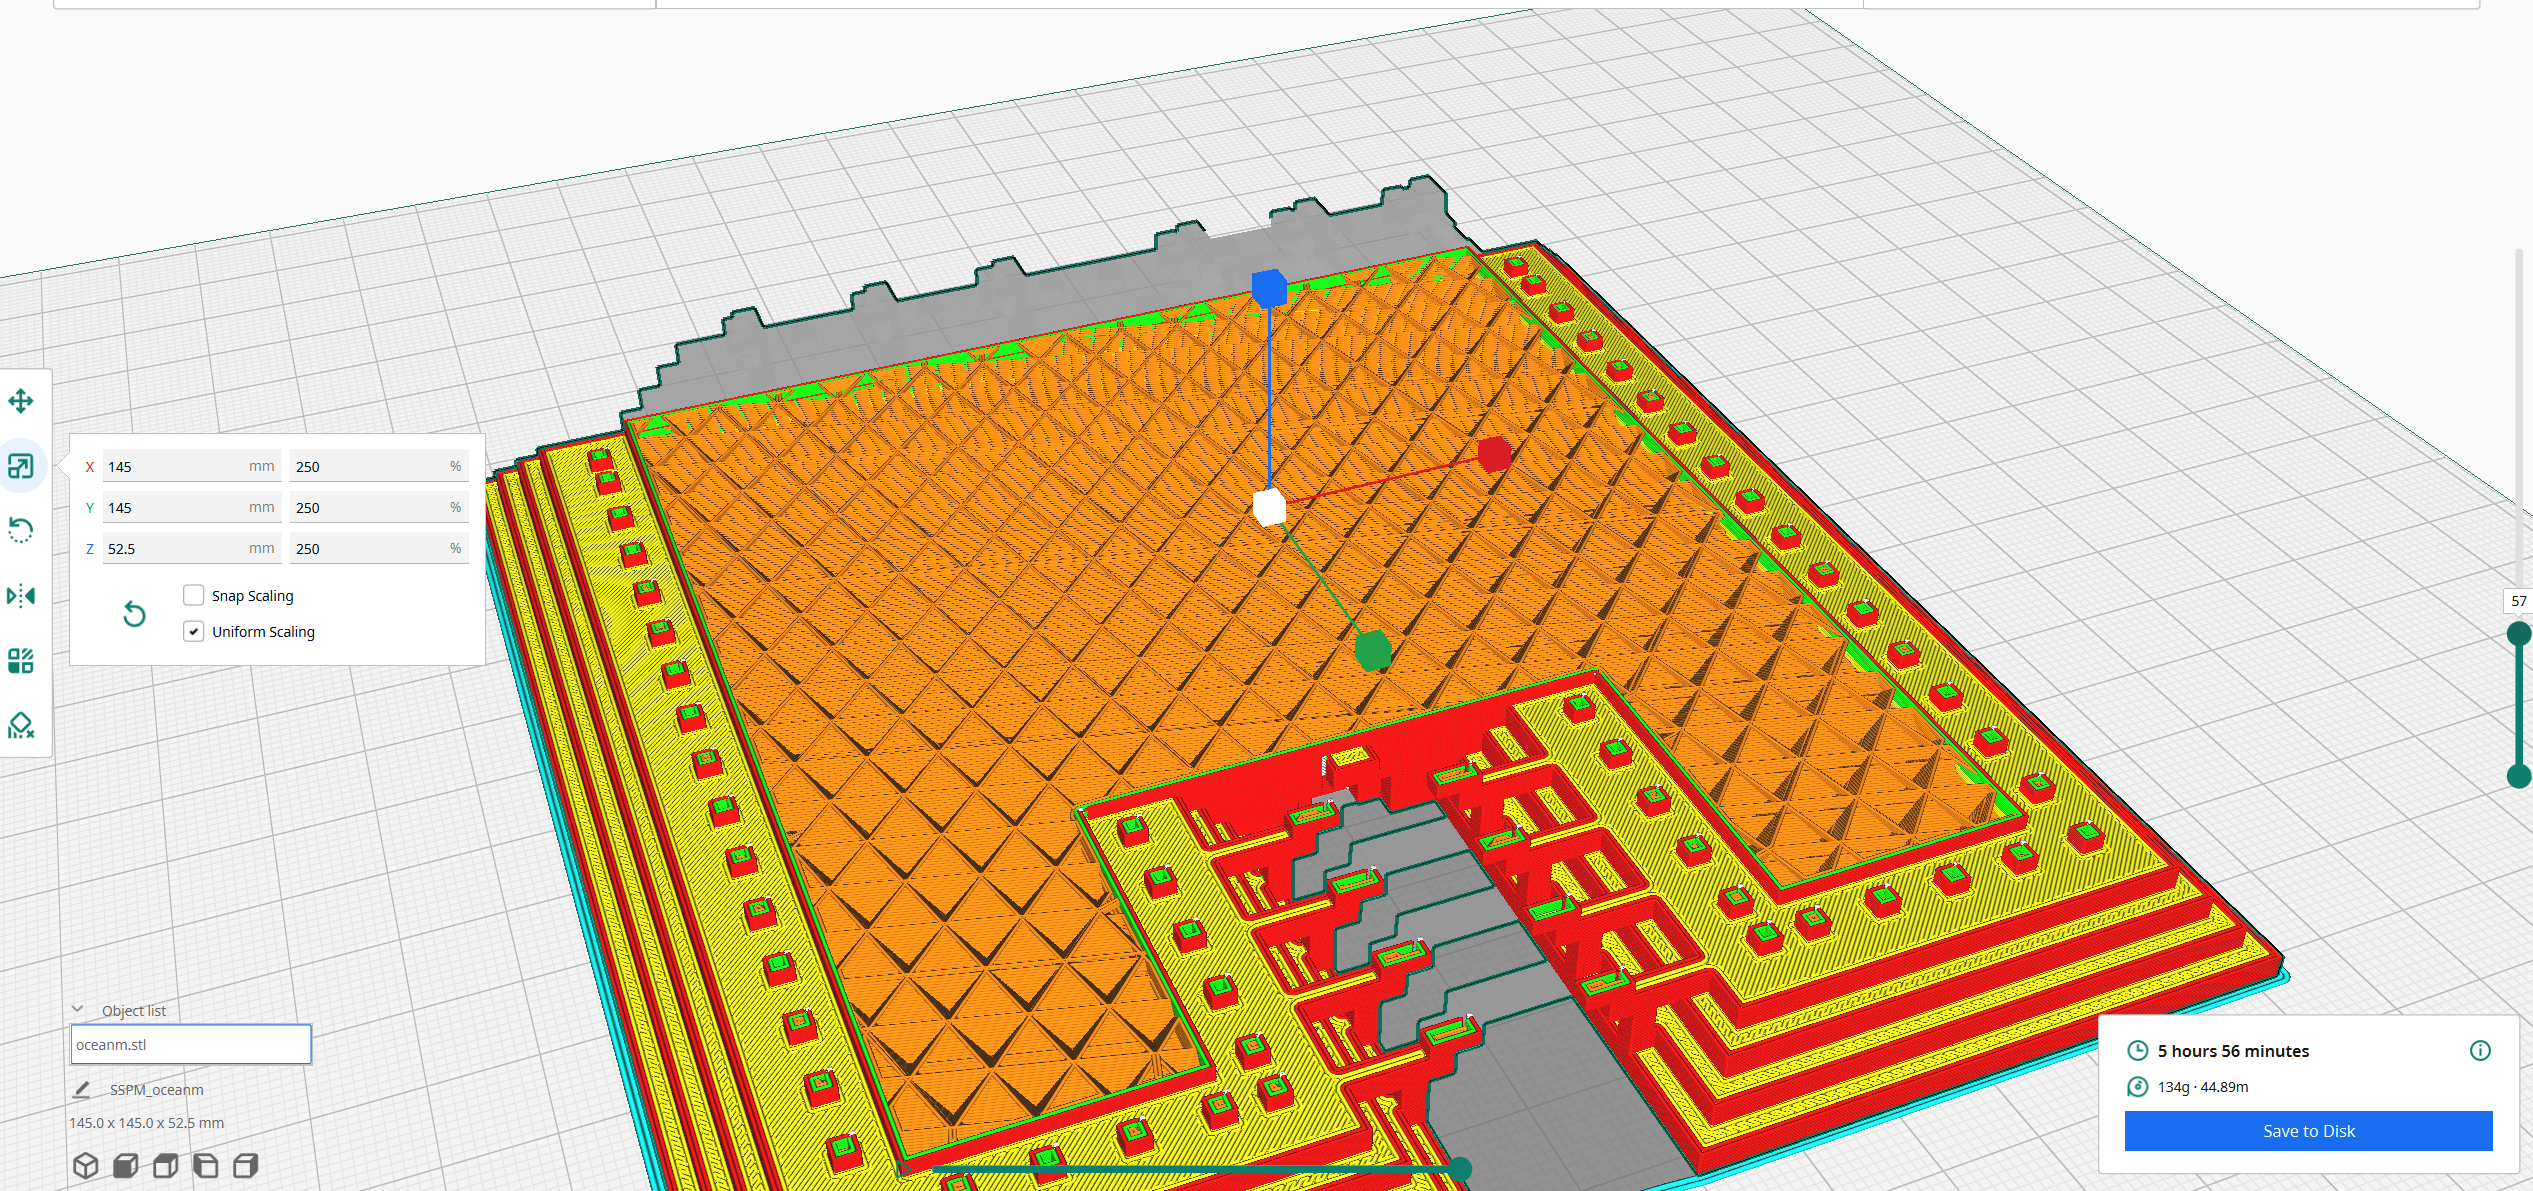Switch to 3D isometric view cube icon
The width and height of the screenshot is (2533, 1191).
[x=86, y=1166]
